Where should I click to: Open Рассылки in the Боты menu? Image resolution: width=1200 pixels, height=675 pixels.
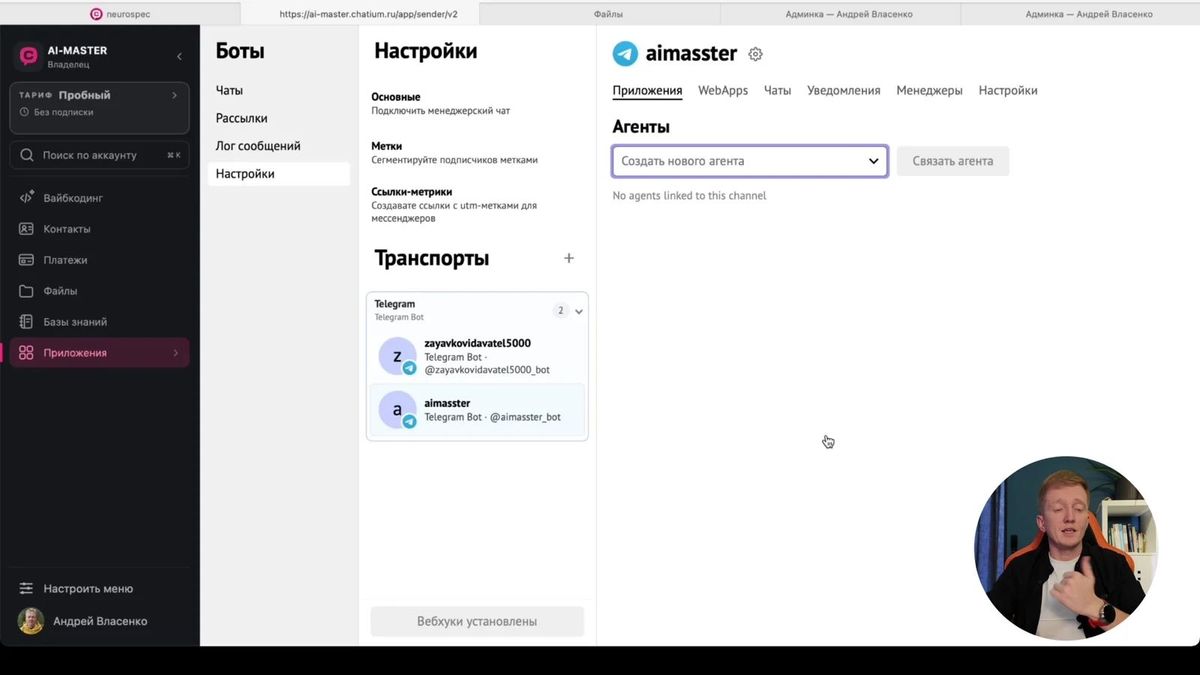coord(242,118)
